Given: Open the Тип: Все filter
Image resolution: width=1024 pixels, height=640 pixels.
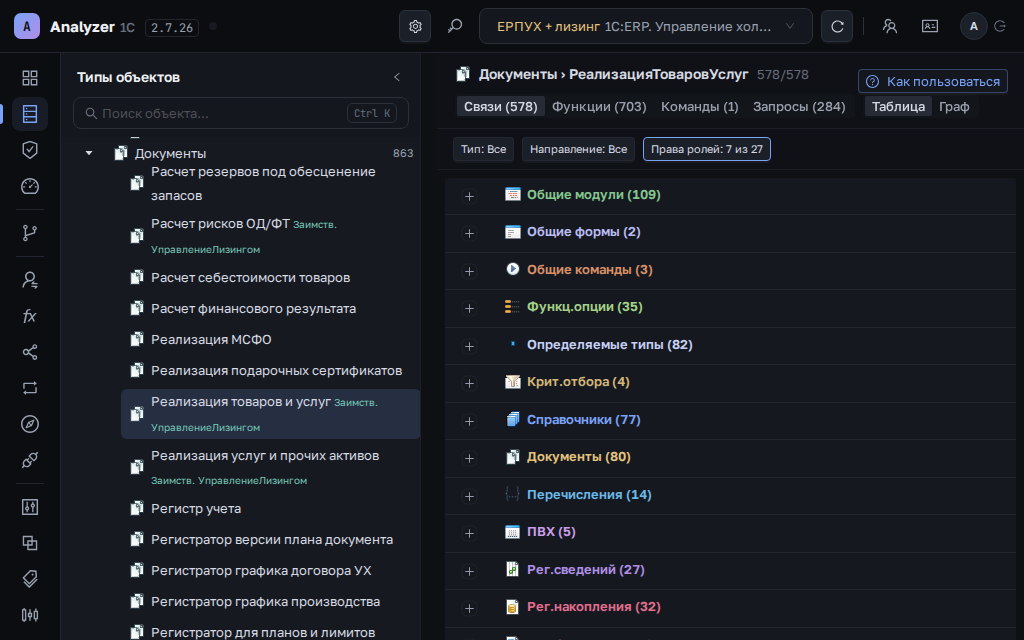Looking at the screenshot, I should (483, 150).
